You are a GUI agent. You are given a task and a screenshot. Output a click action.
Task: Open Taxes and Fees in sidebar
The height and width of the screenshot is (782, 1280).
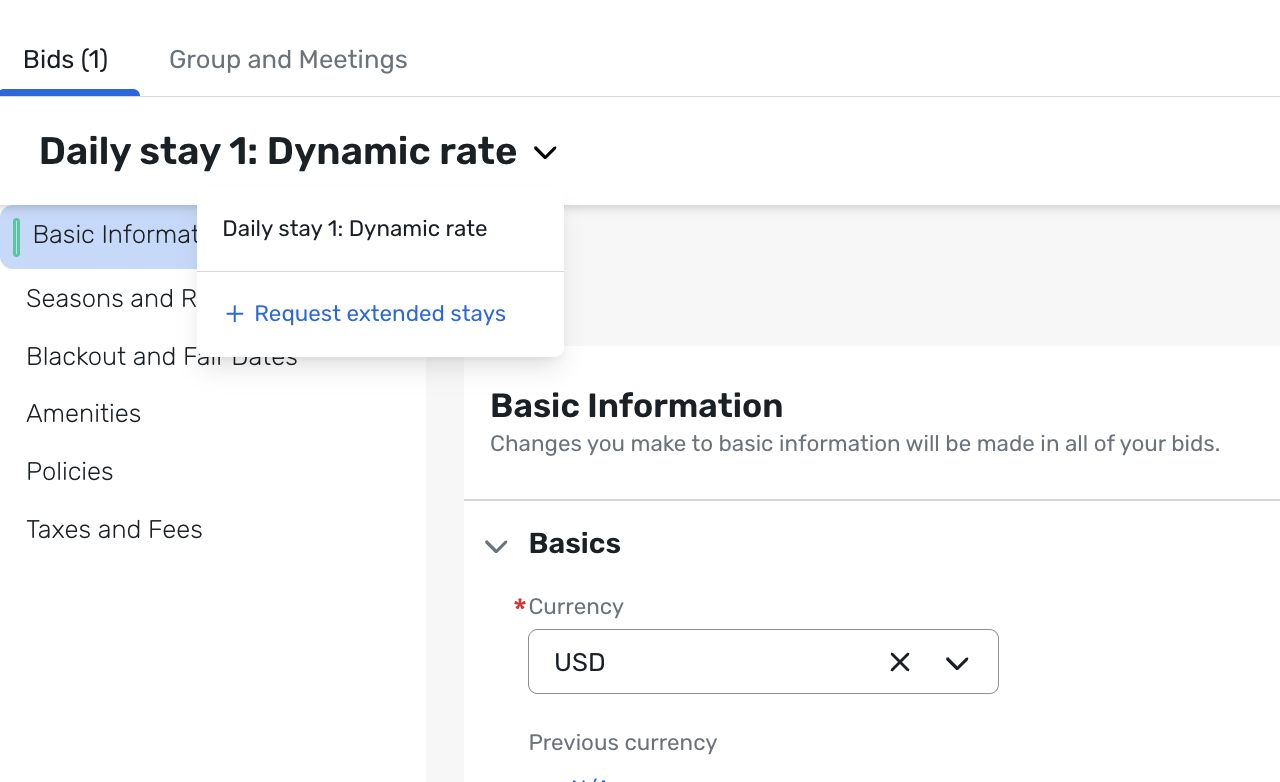click(114, 530)
